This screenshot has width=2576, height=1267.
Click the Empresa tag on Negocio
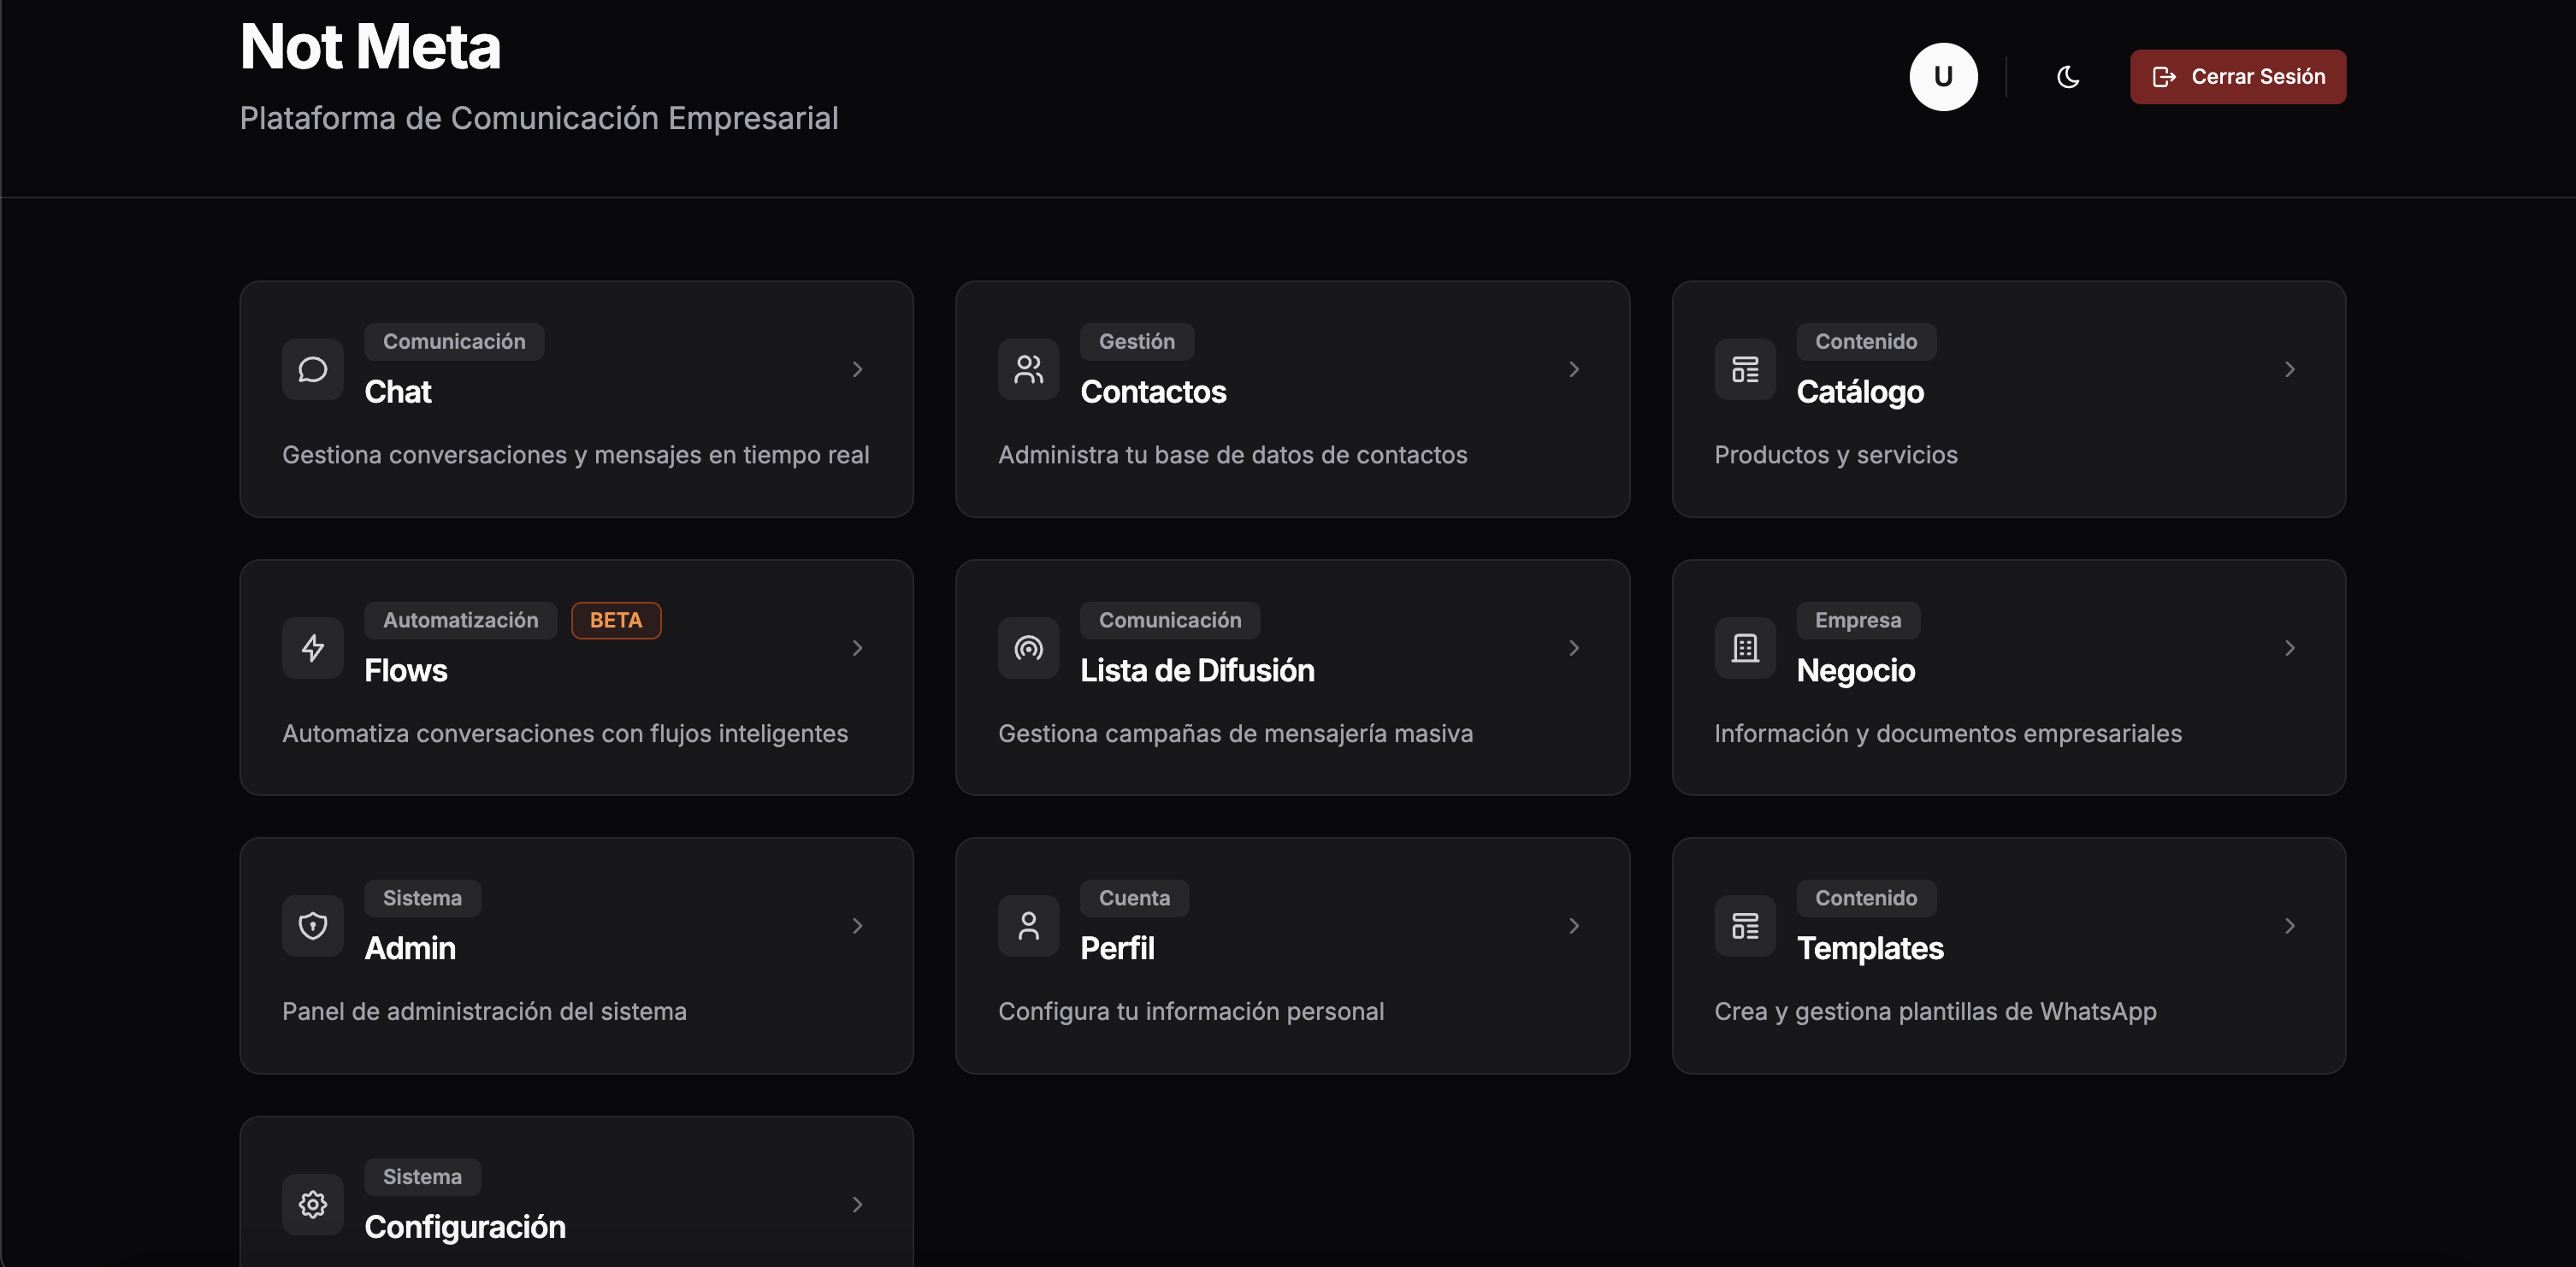[x=1858, y=620]
